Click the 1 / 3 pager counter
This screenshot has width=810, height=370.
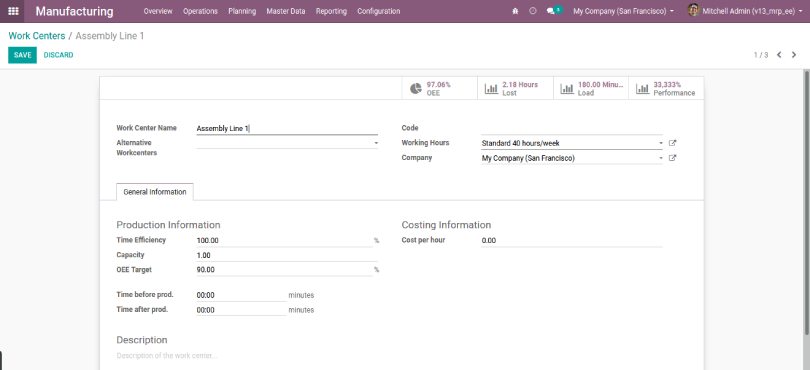click(x=760, y=55)
